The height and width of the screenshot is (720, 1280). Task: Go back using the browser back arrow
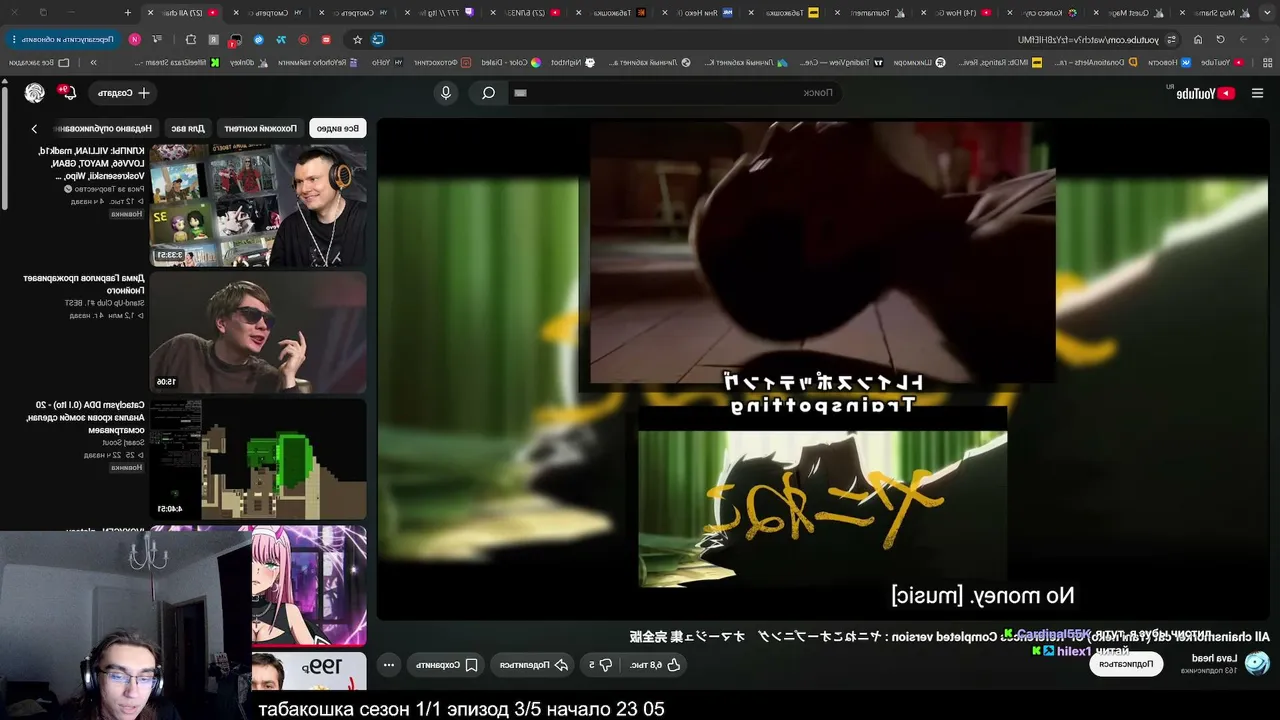tap(1264, 39)
